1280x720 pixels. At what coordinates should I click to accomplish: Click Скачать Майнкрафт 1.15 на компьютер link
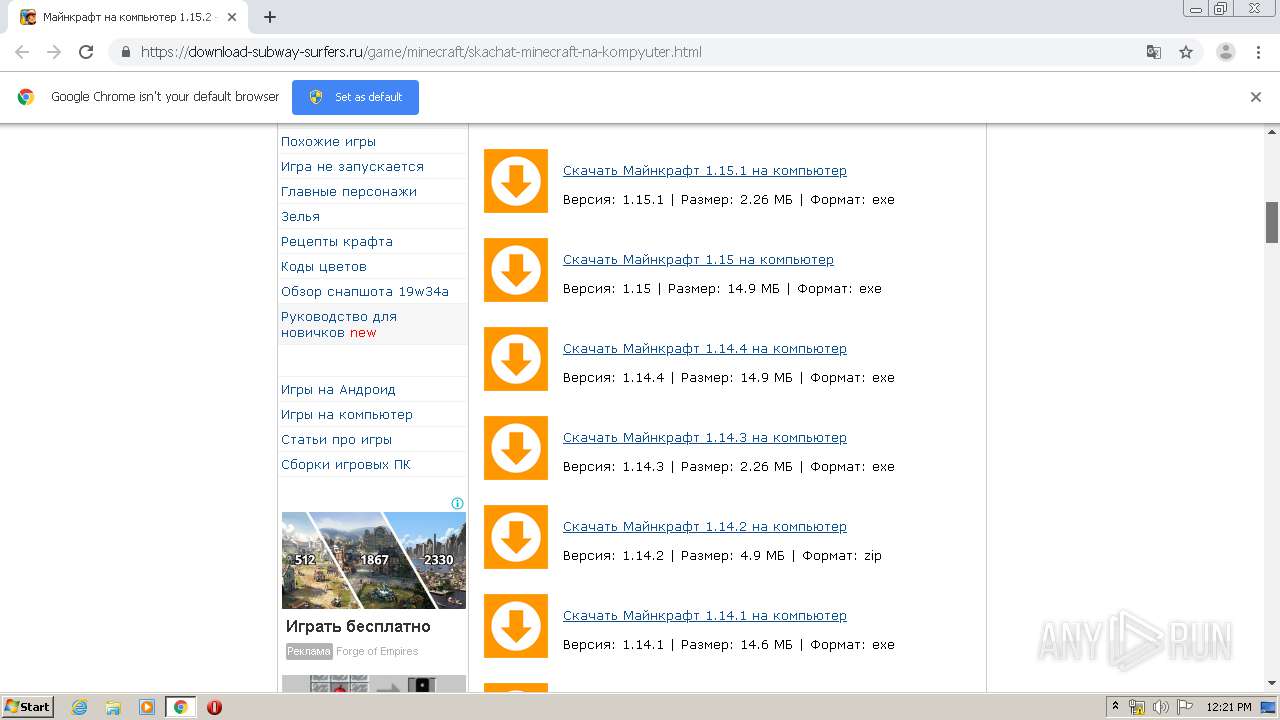coord(698,259)
